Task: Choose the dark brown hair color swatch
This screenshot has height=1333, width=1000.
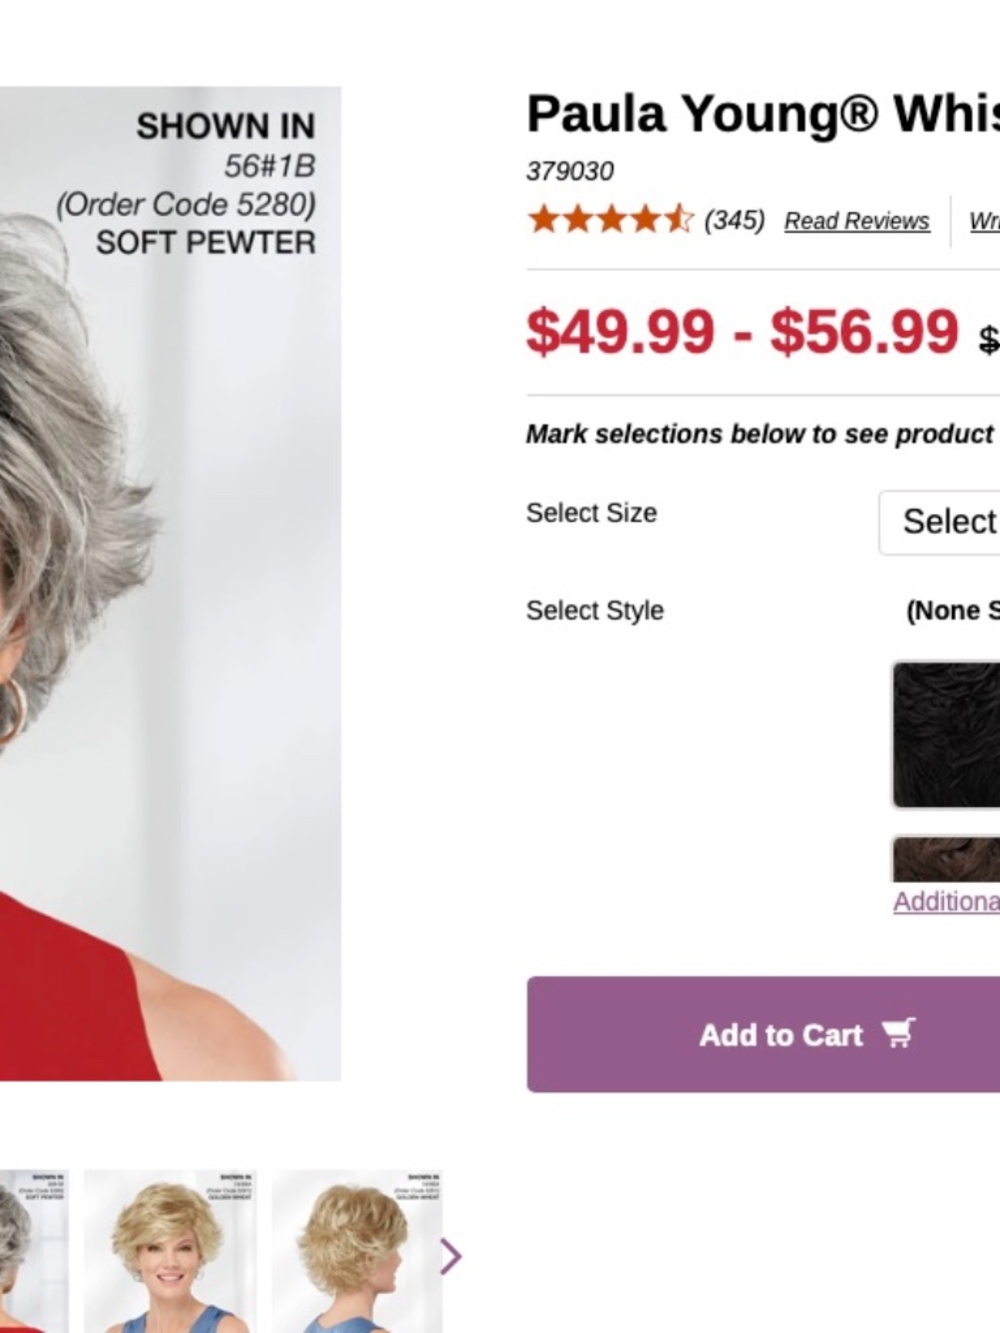Action: point(946,859)
